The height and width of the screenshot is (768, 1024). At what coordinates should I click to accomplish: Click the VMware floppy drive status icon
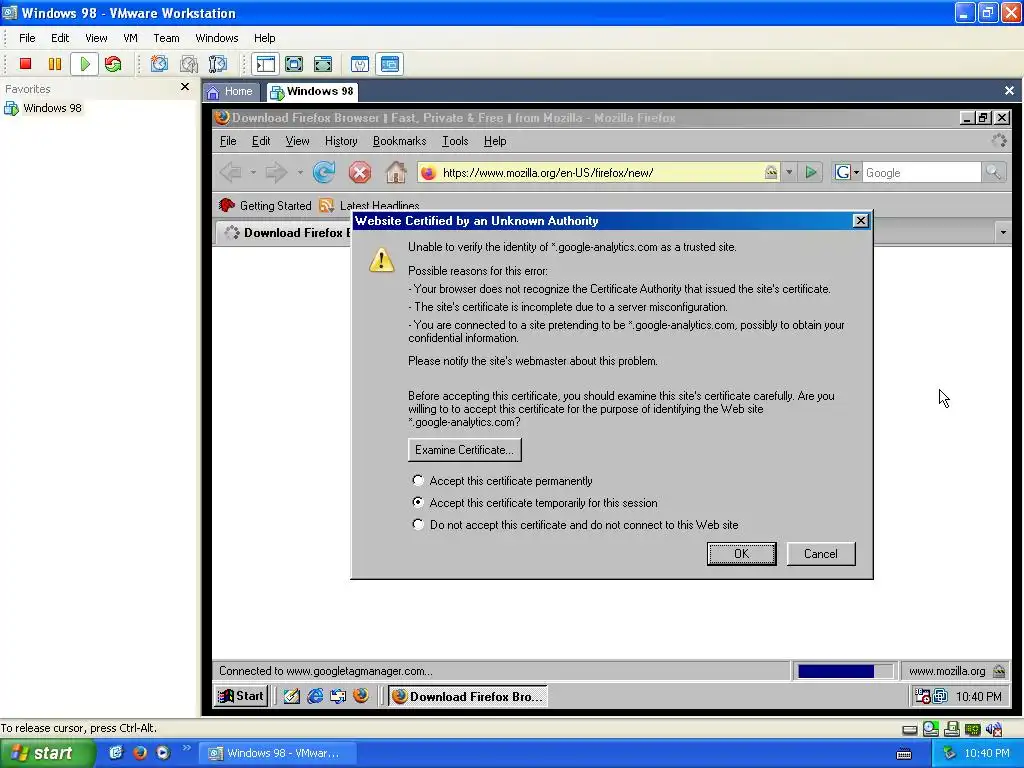tap(952, 729)
